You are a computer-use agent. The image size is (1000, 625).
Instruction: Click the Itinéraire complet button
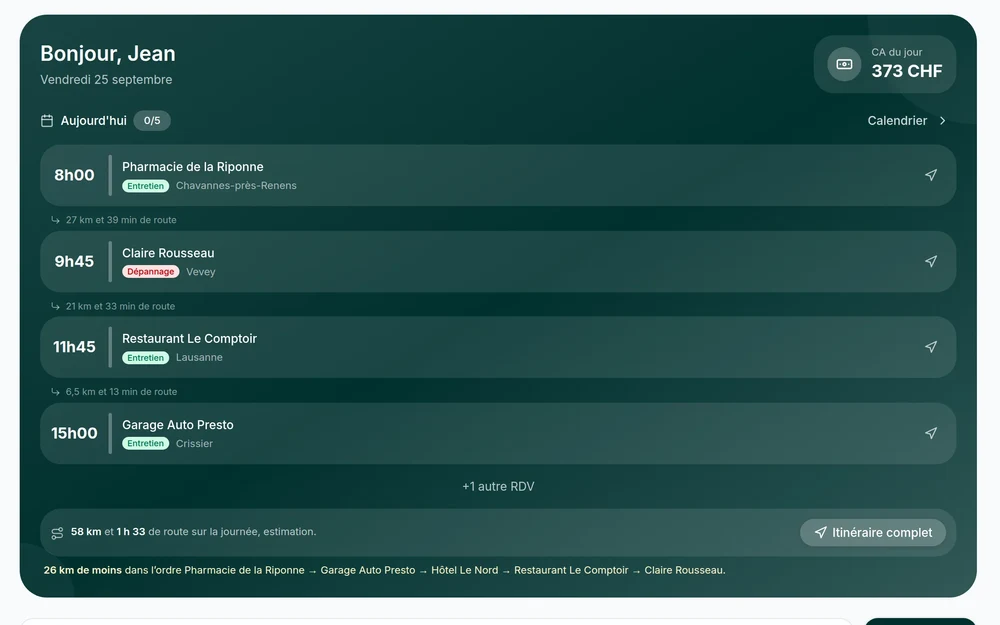pyautogui.click(x=872, y=533)
